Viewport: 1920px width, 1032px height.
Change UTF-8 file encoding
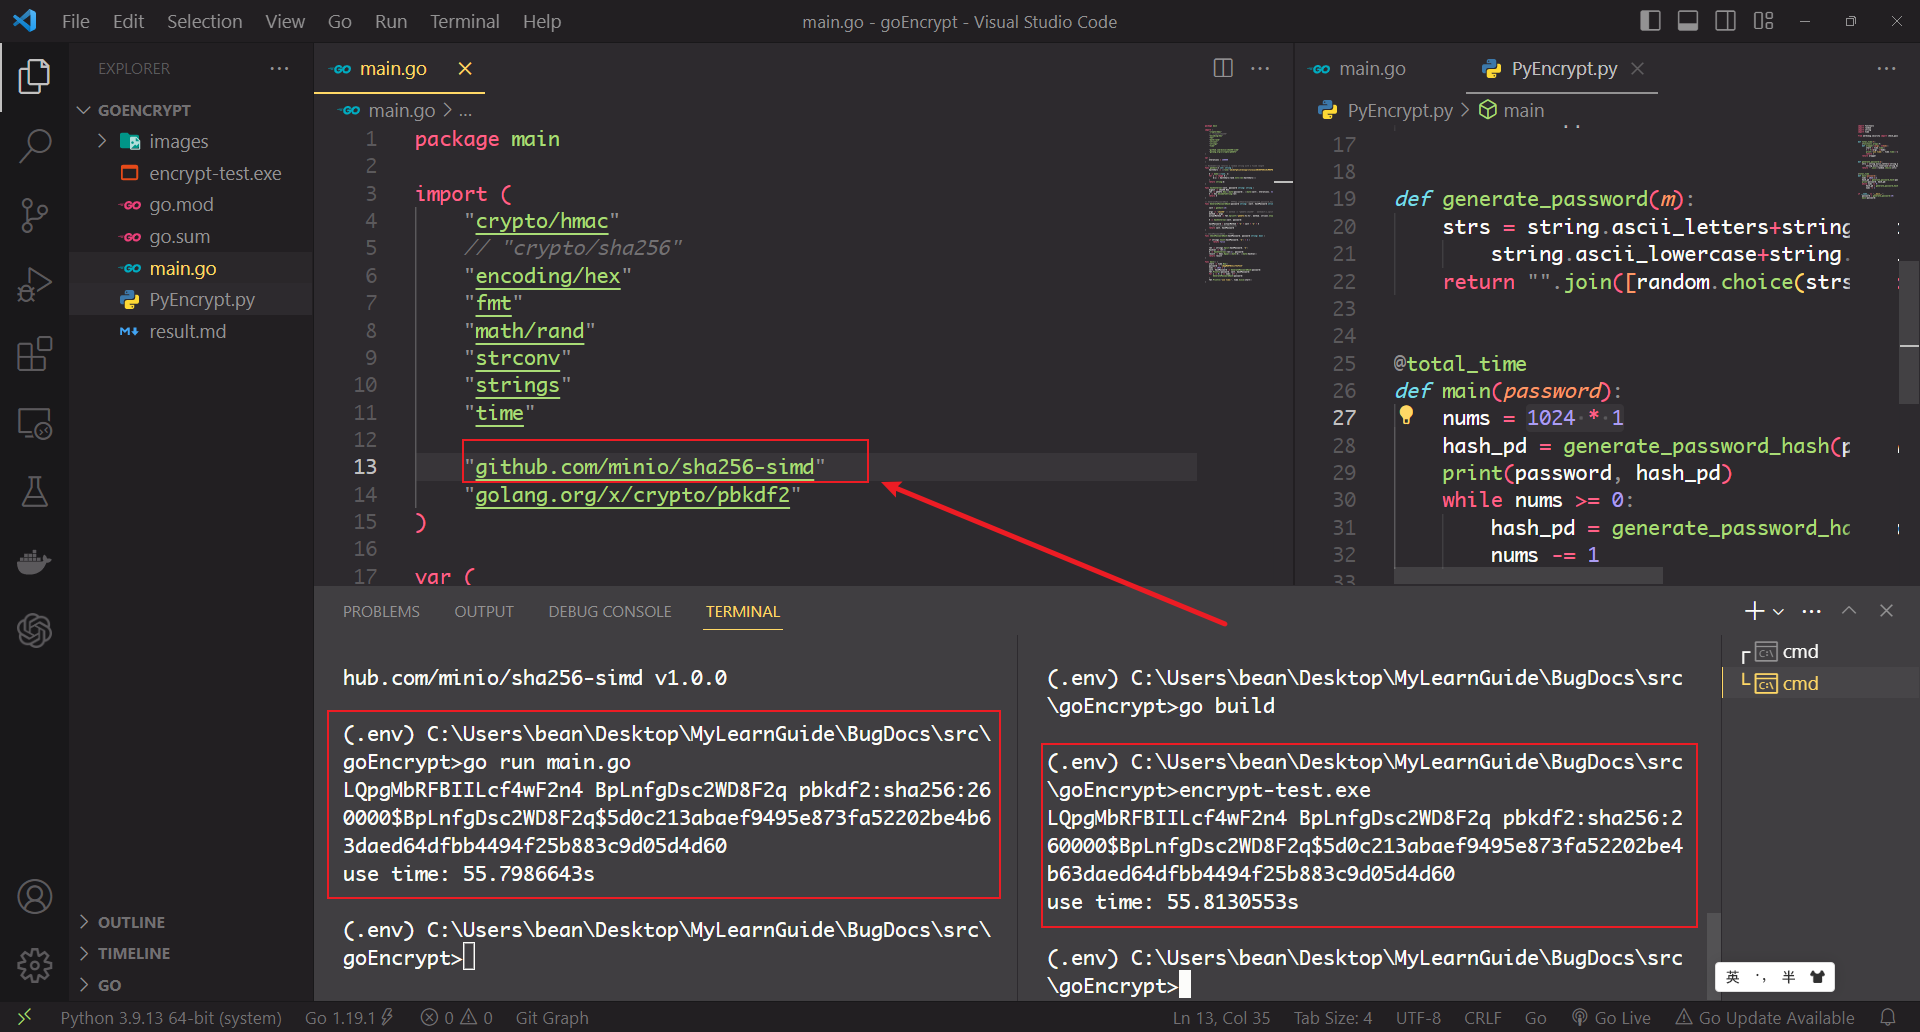[1418, 1017]
